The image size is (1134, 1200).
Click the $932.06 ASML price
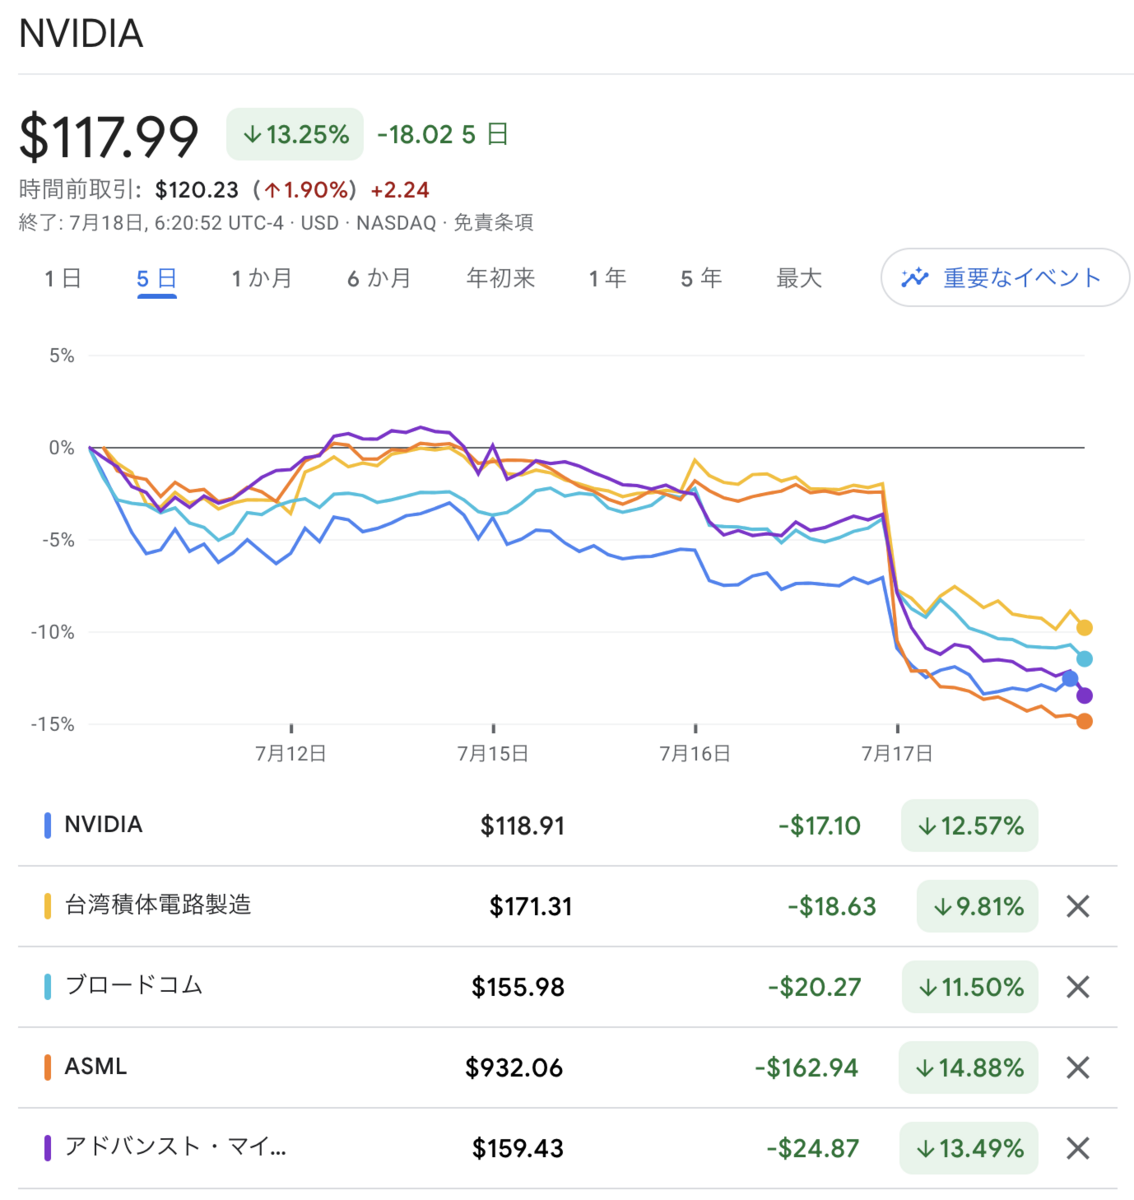click(514, 1068)
